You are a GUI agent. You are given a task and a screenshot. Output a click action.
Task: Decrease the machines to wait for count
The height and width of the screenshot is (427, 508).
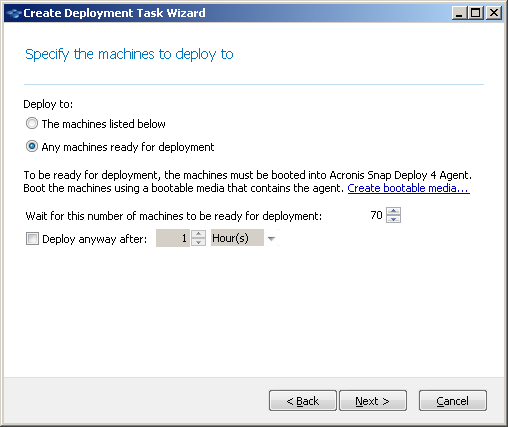click(x=394, y=219)
